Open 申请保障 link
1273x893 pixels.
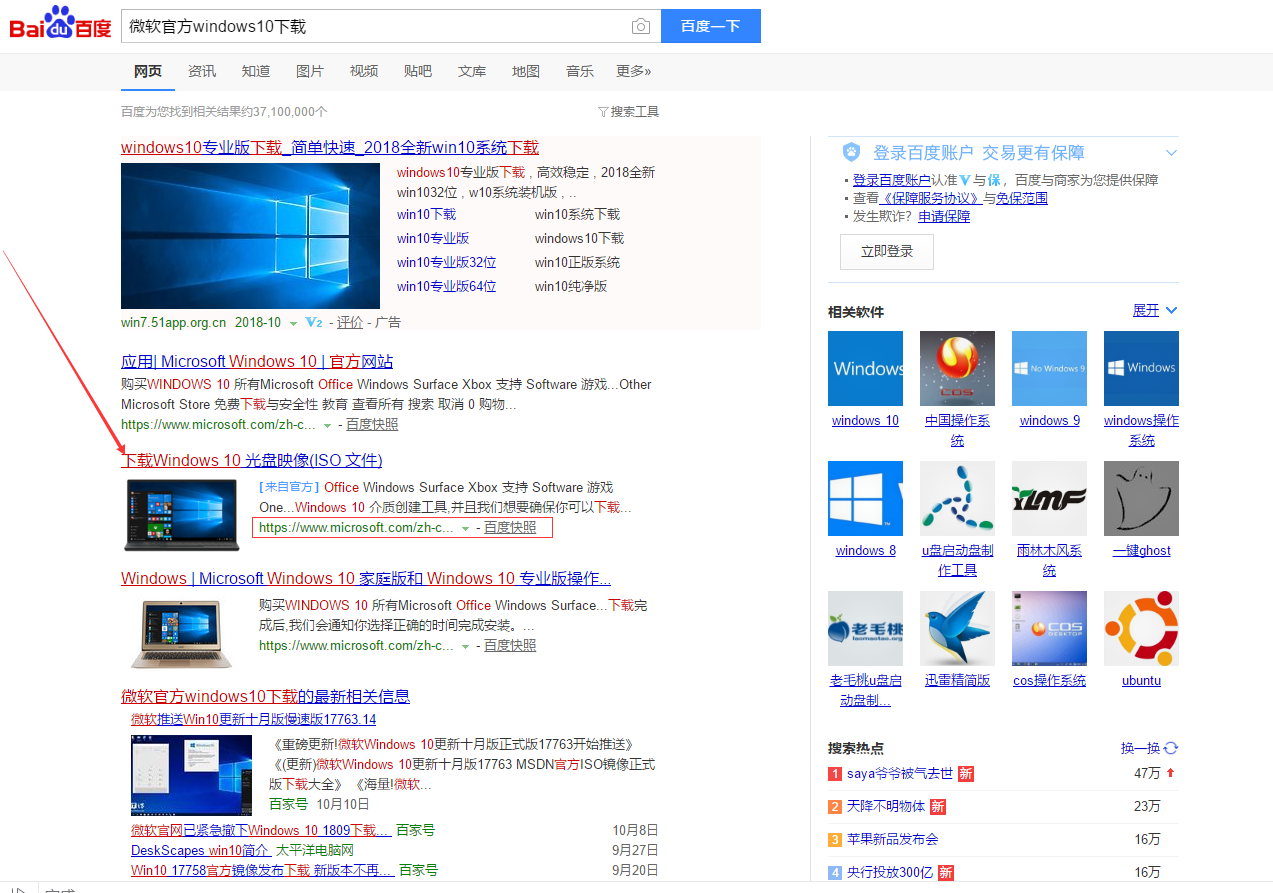[x=944, y=216]
